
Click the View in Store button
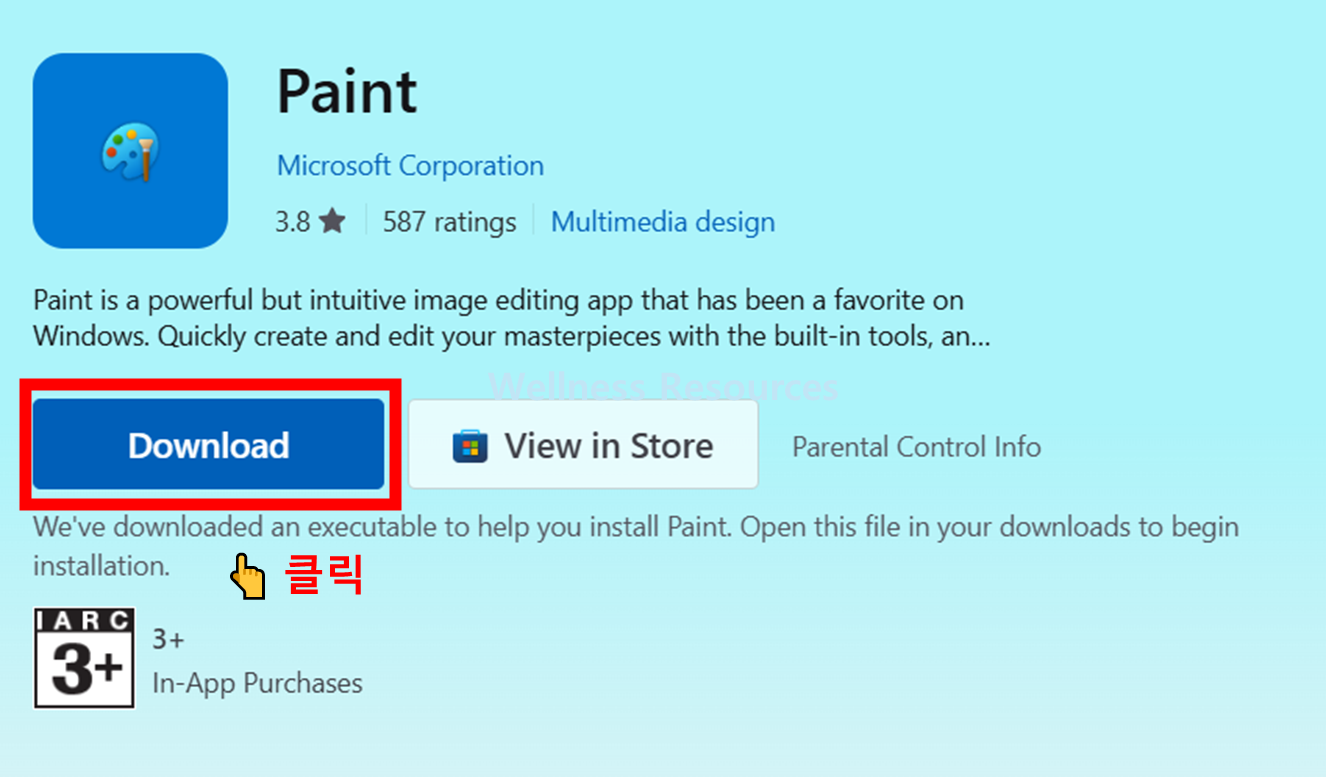click(x=583, y=445)
